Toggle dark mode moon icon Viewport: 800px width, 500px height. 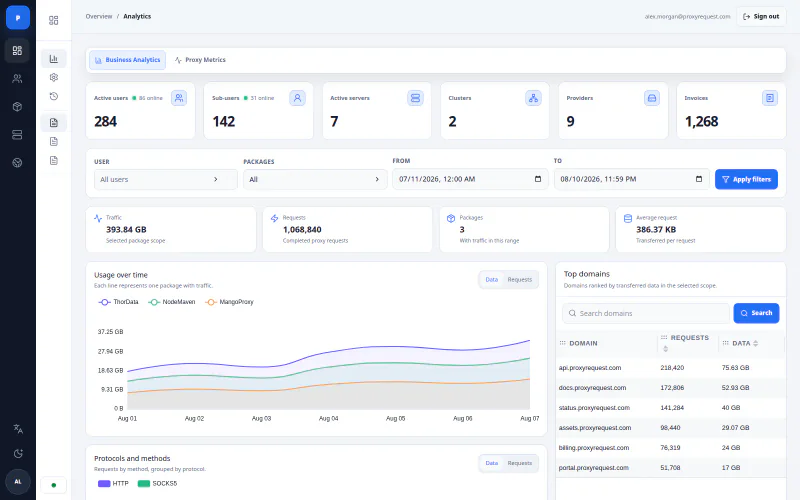pos(18,454)
